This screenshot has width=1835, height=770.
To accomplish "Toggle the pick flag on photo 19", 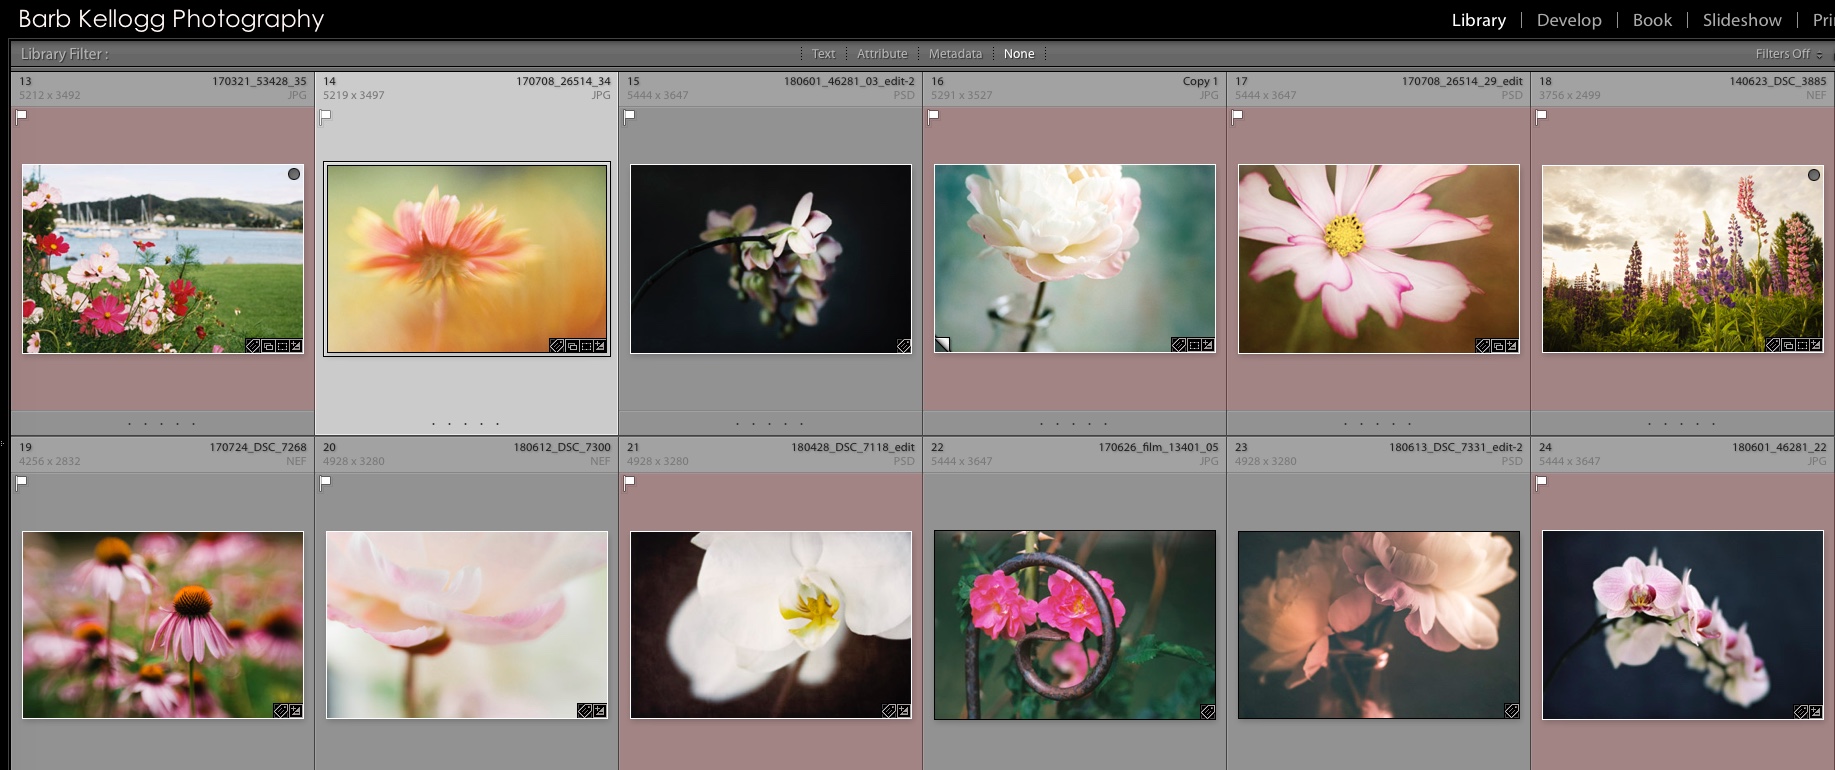I will point(22,482).
